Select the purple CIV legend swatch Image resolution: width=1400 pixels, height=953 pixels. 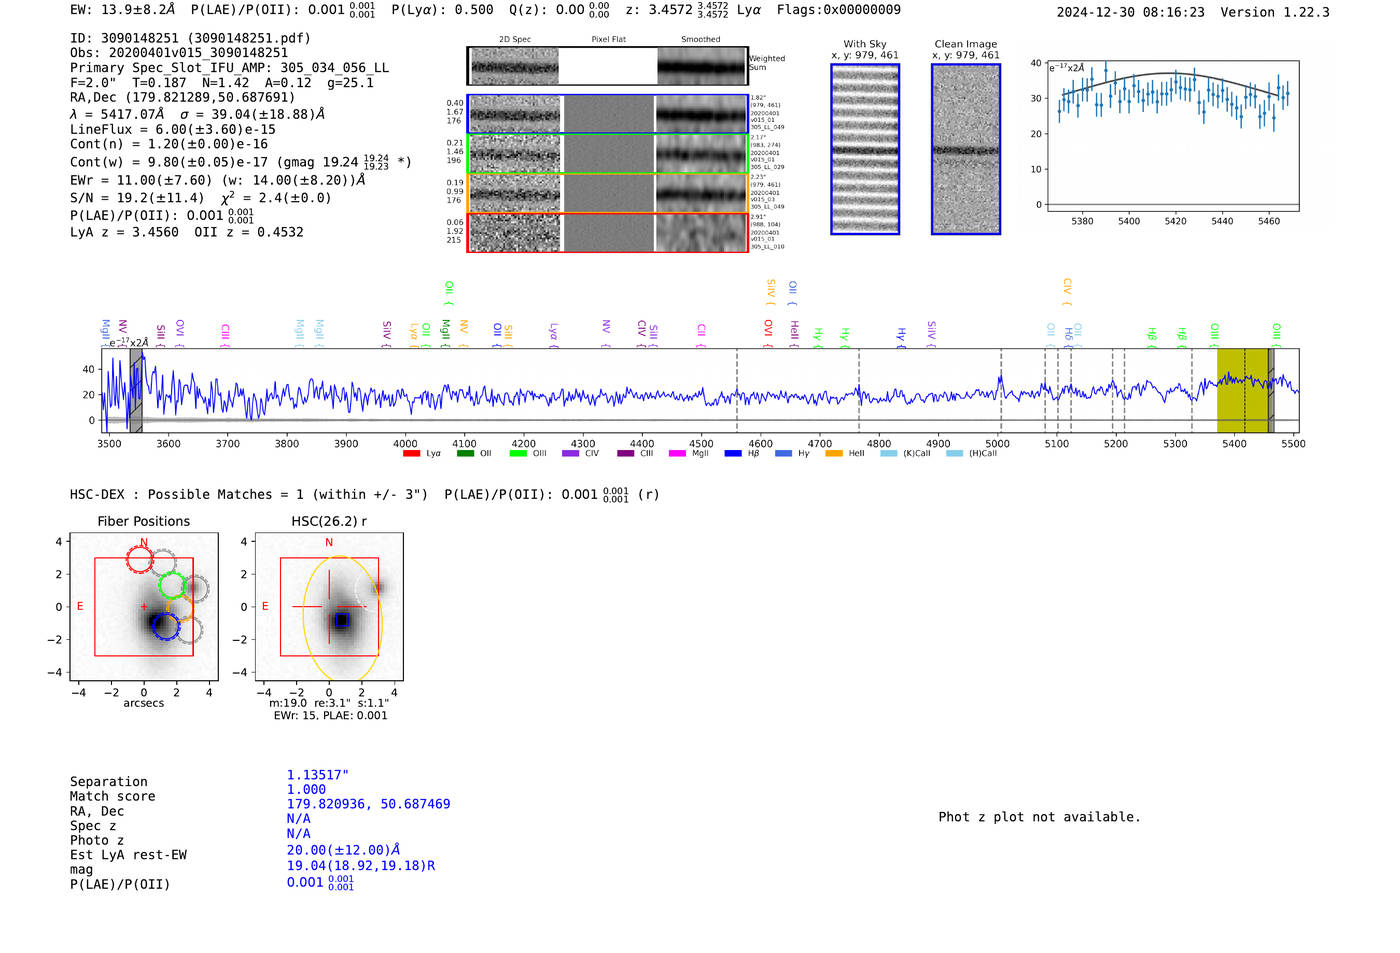pos(571,454)
